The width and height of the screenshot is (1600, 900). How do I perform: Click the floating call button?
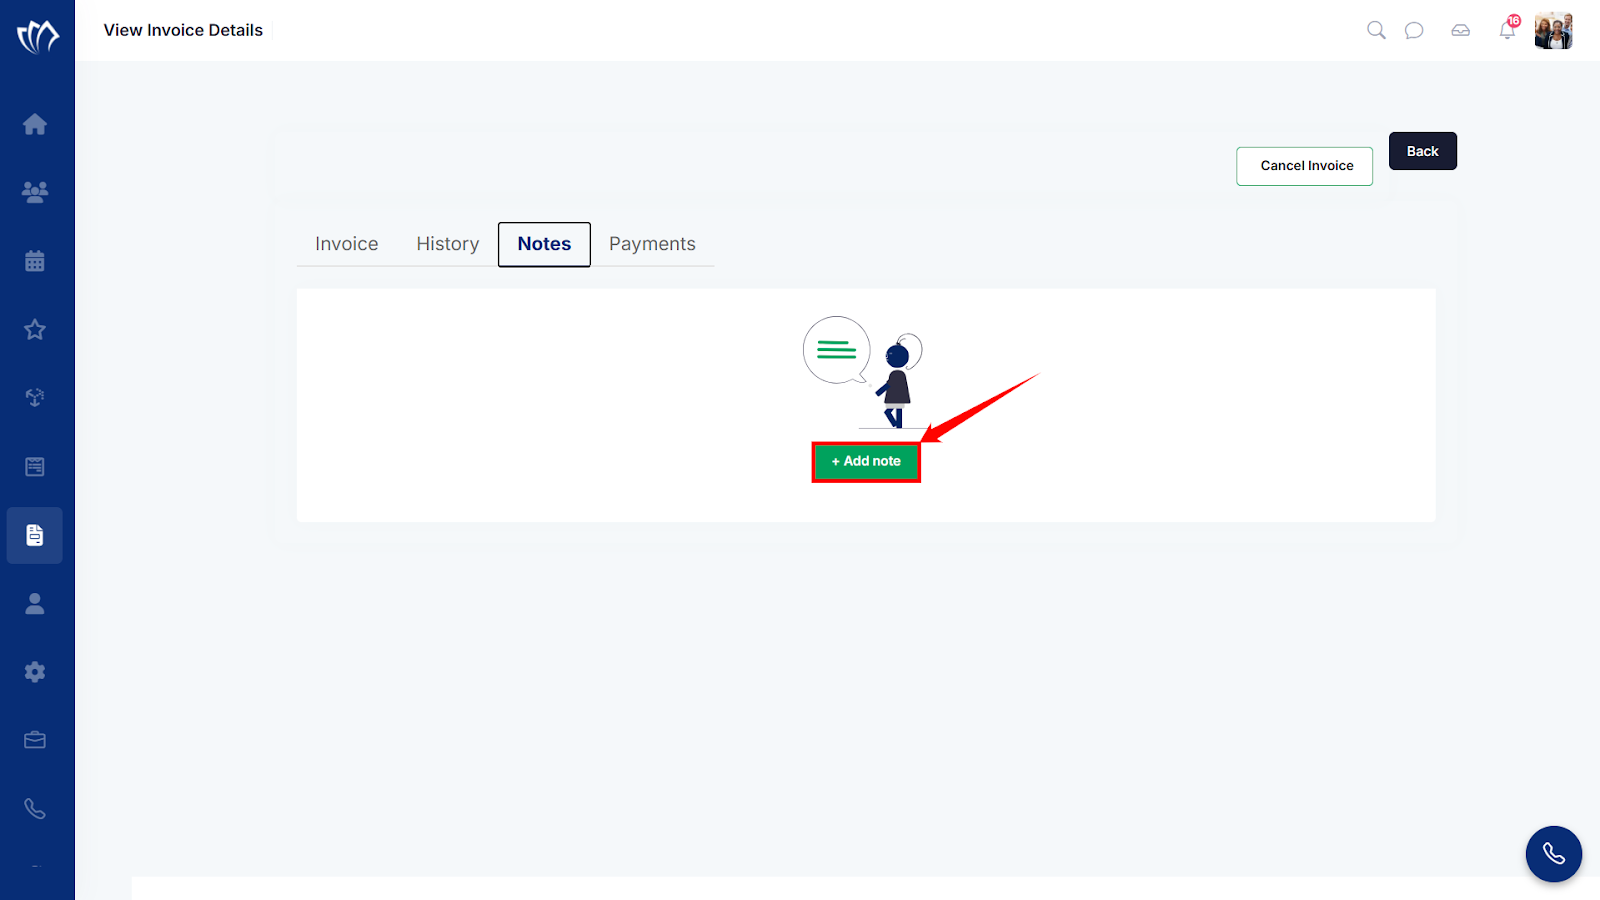(1554, 854)
